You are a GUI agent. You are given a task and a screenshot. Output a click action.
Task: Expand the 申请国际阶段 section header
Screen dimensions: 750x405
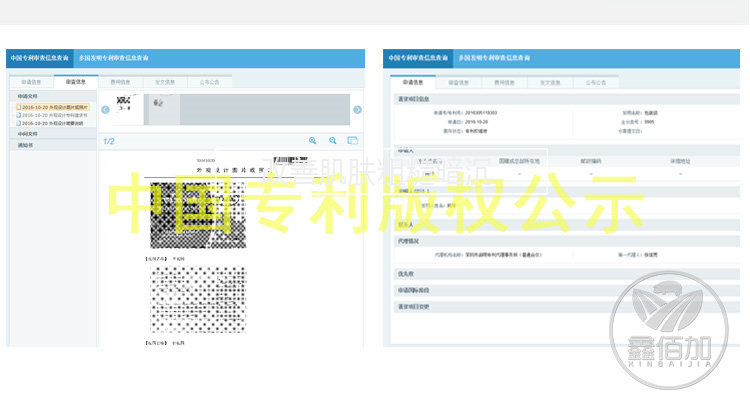coord(567,290)
